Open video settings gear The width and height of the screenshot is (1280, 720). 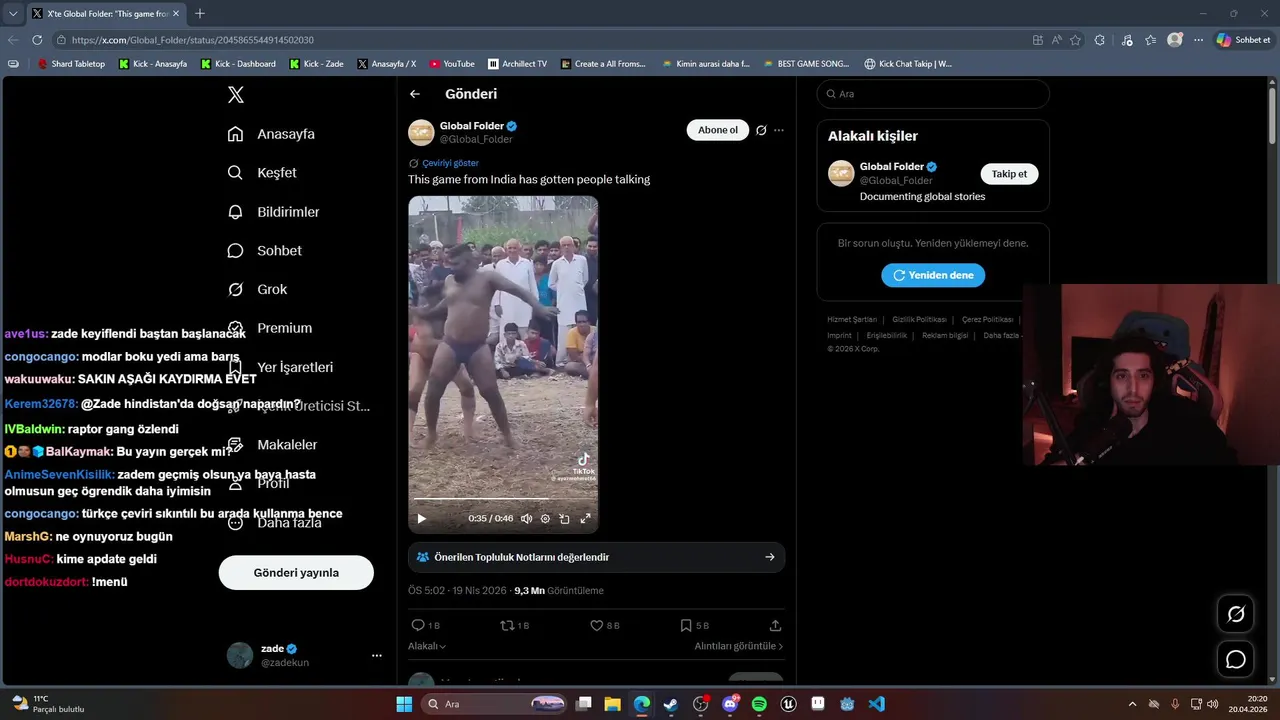click(545, 519)
